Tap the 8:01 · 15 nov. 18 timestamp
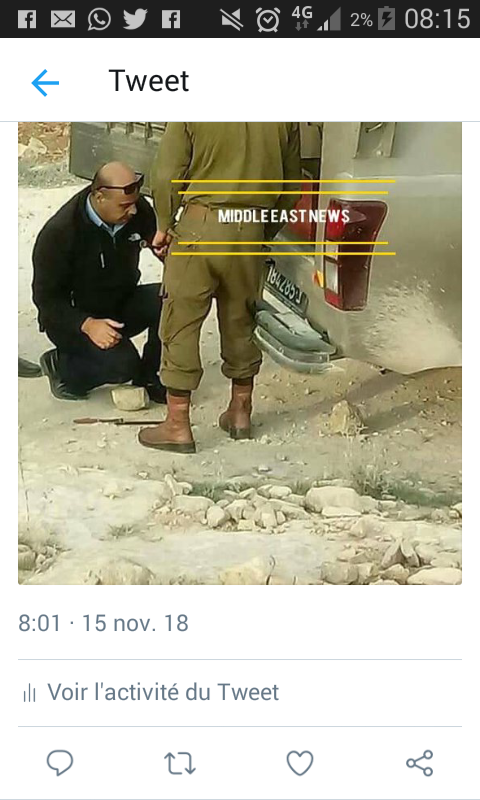480x800 pixels. [104, 623]
